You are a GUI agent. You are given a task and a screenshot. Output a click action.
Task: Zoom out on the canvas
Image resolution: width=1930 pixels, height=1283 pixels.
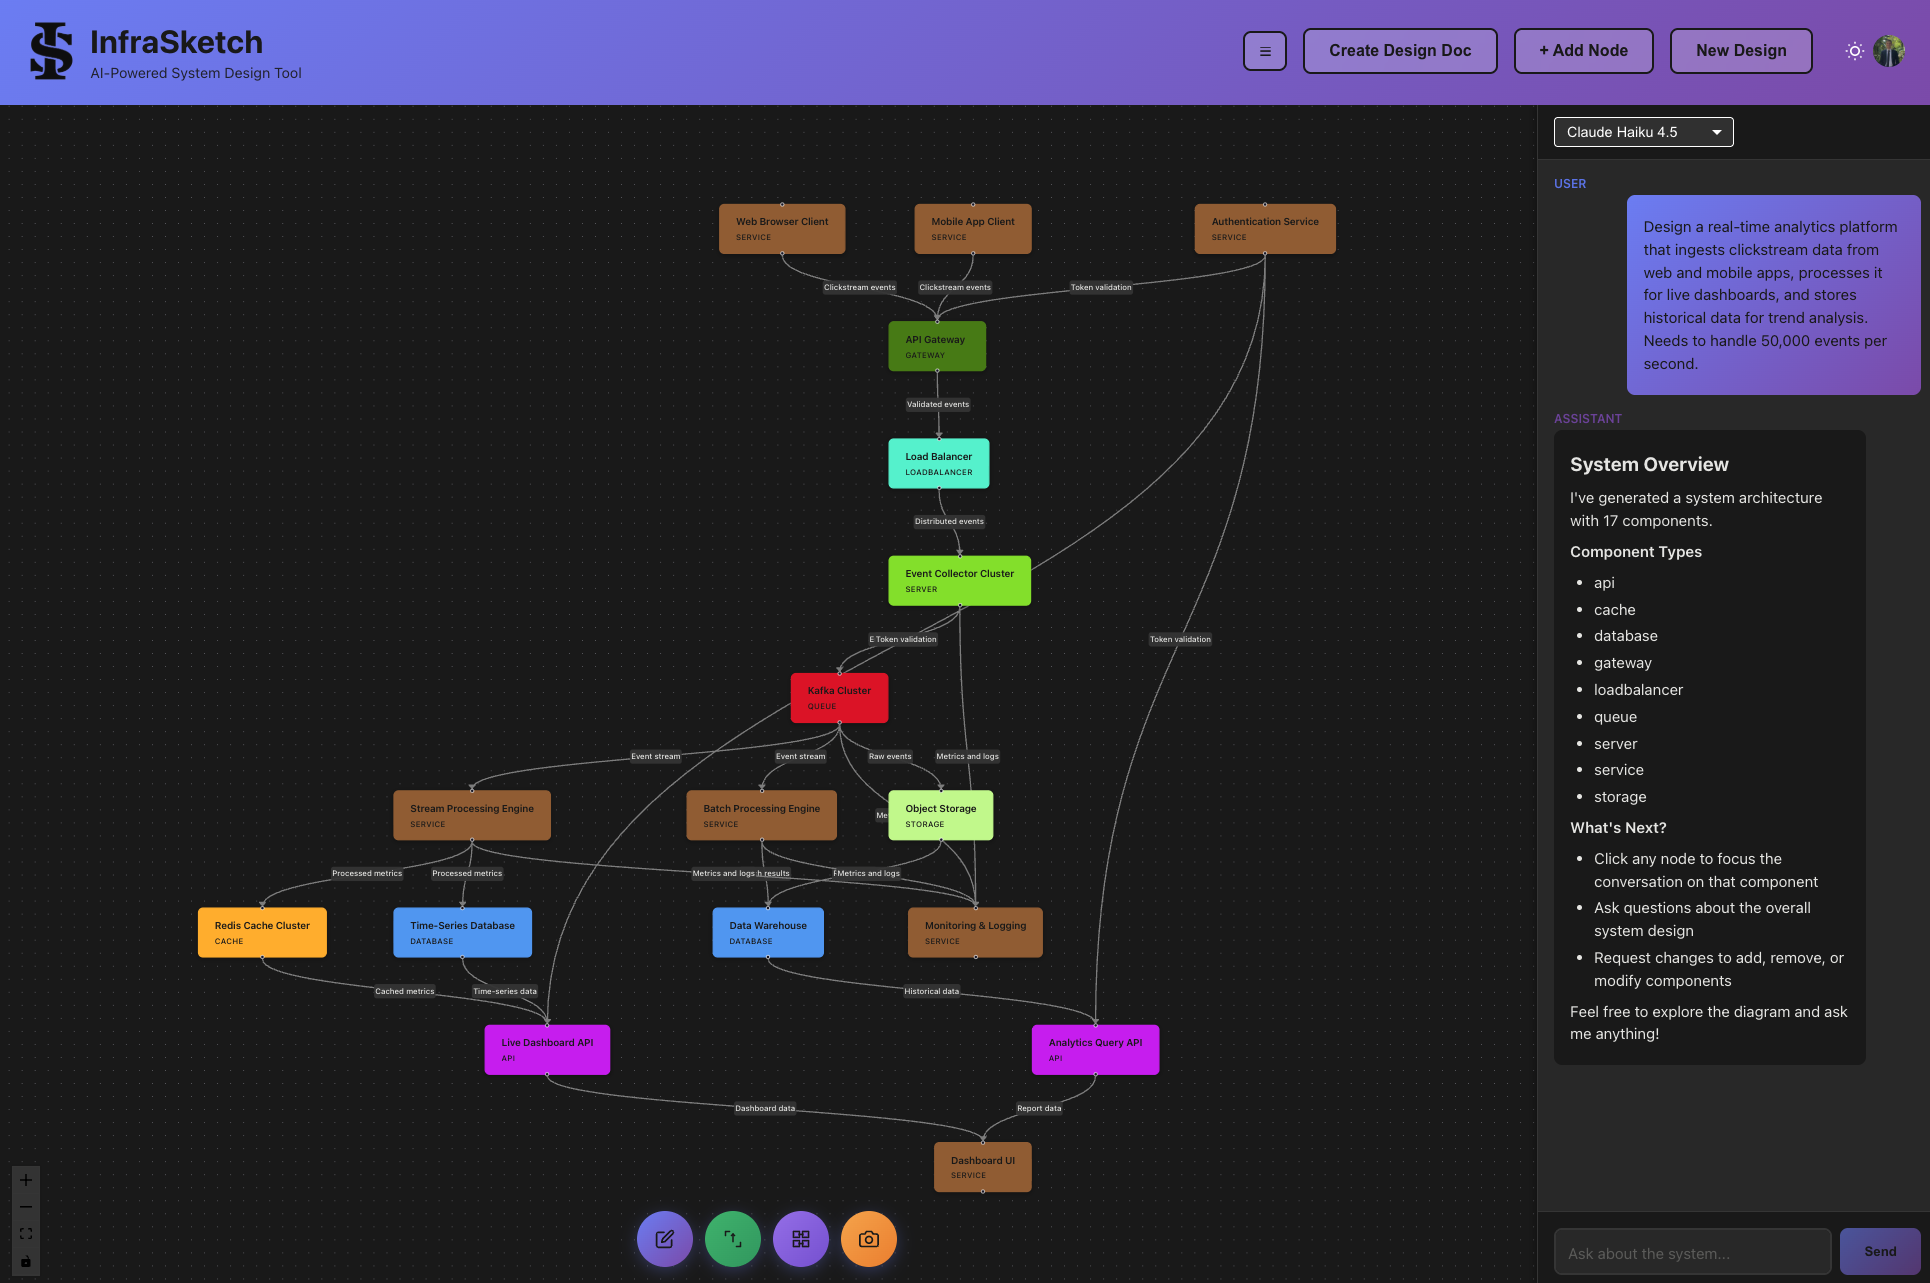coord(25,1207)
